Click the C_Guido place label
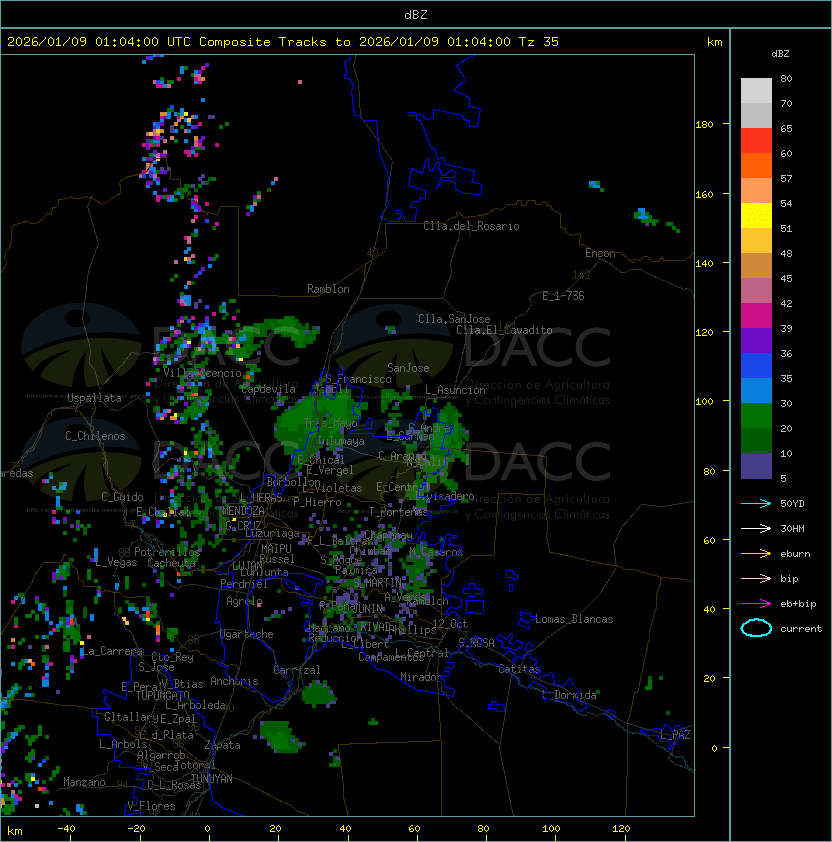This screenshot has width=832, height=842. pyautogui.click(x=122, y=497)
